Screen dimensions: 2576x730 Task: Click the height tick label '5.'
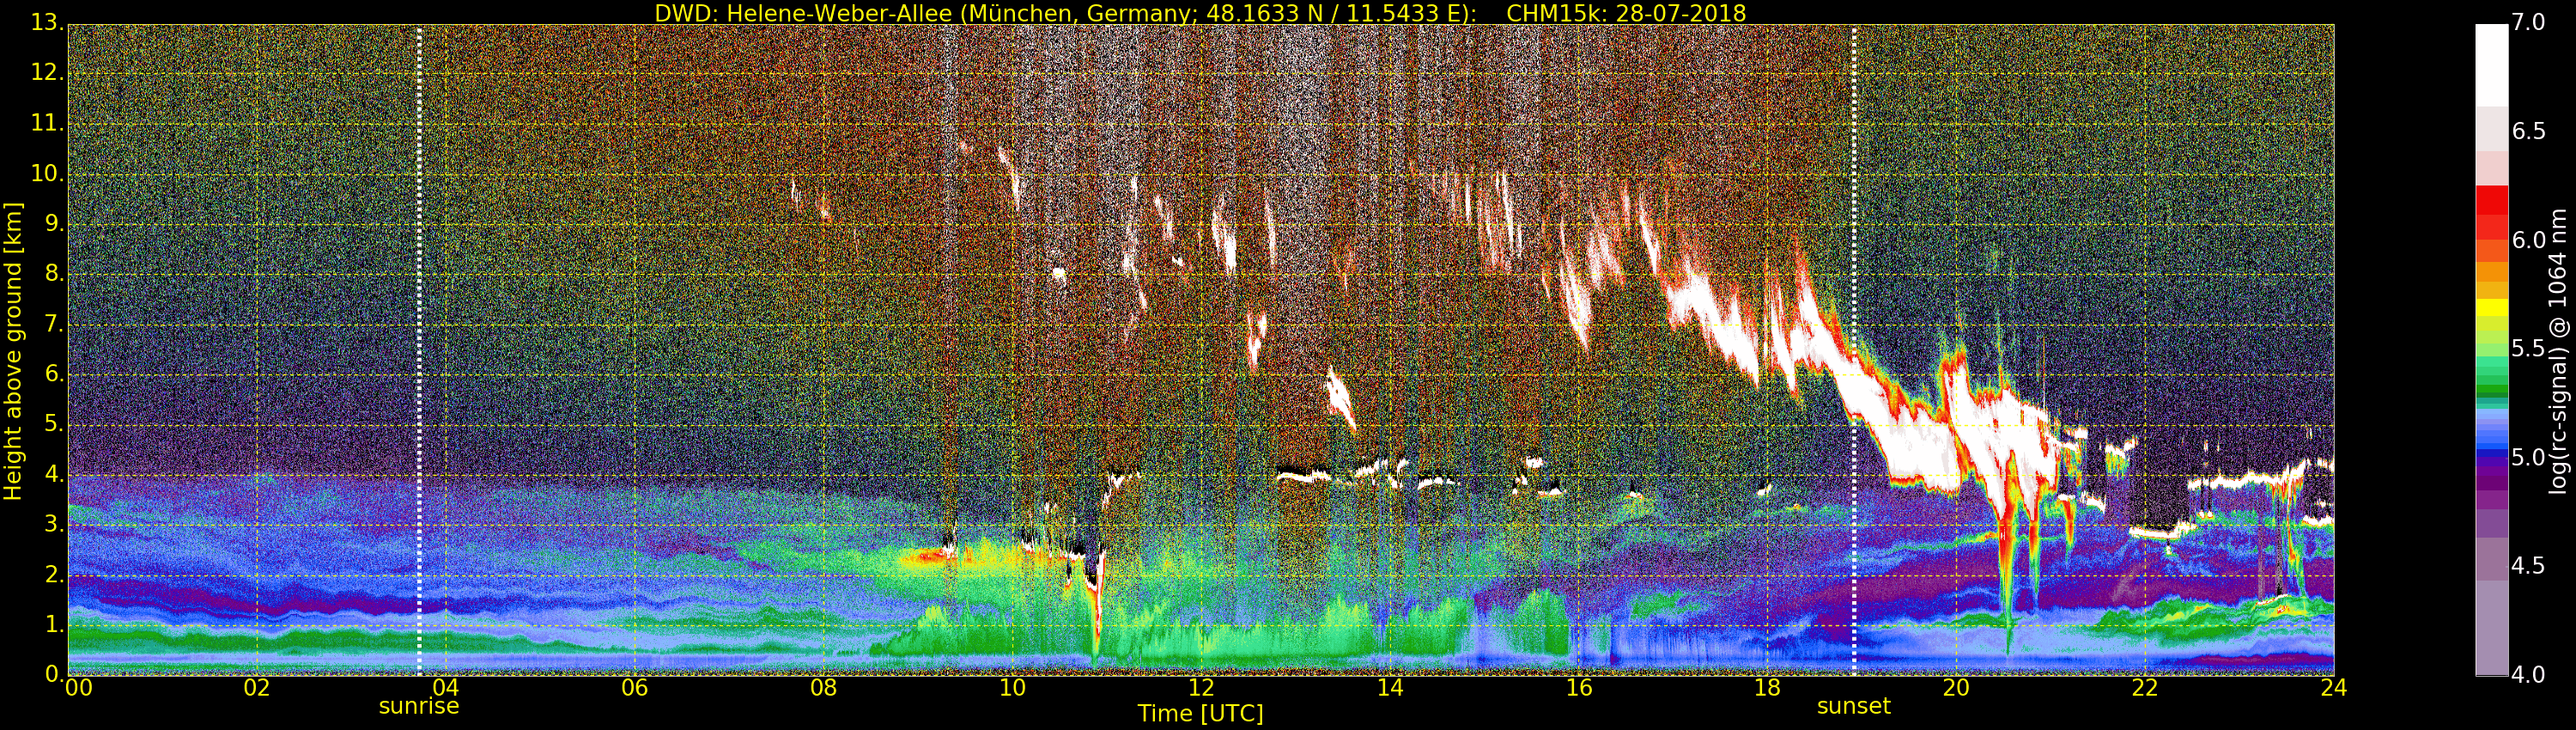(x=54, y=424)
